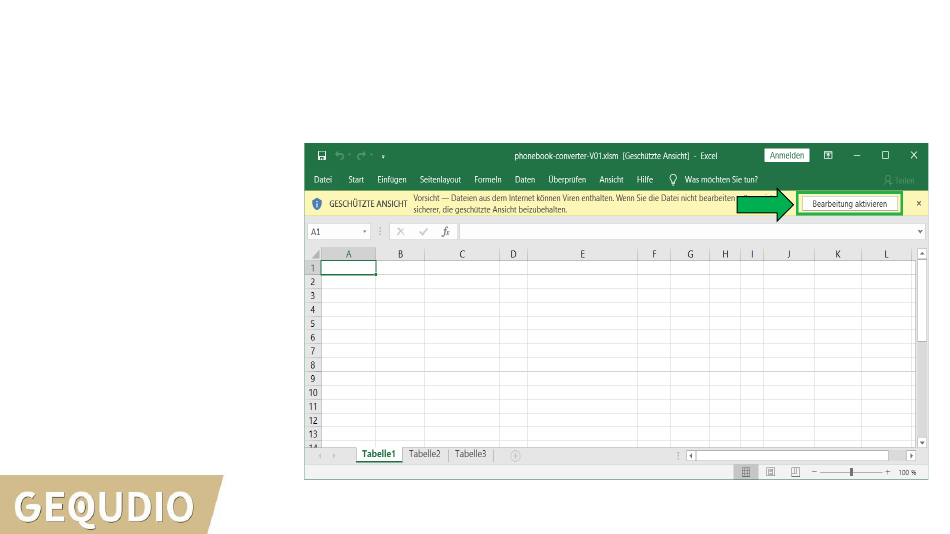Open the Daten tab
This screenshot has height=534, width=950.
[x=525, y=179]
